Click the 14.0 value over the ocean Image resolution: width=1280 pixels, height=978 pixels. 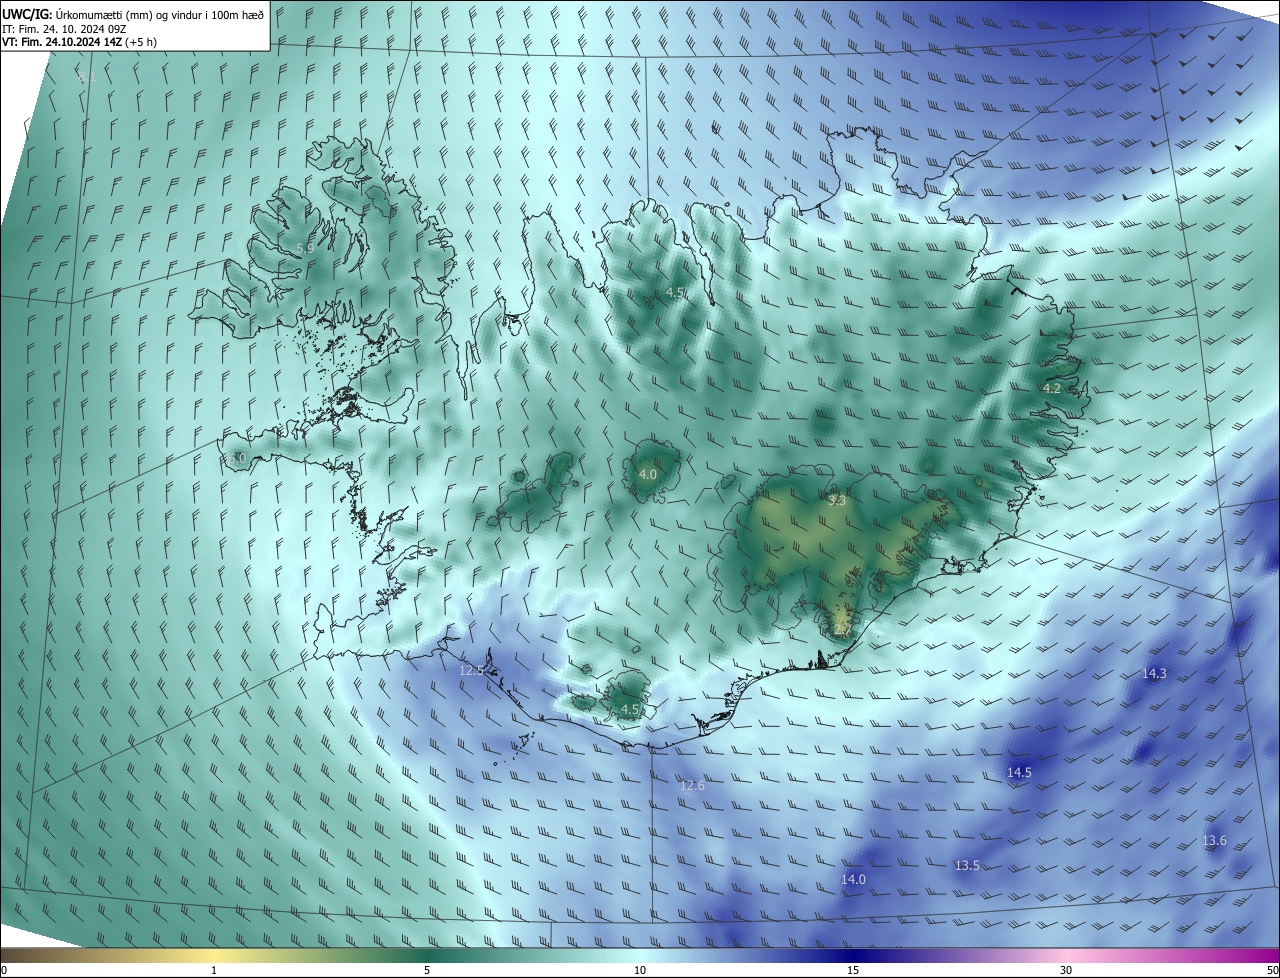[853, 880]
